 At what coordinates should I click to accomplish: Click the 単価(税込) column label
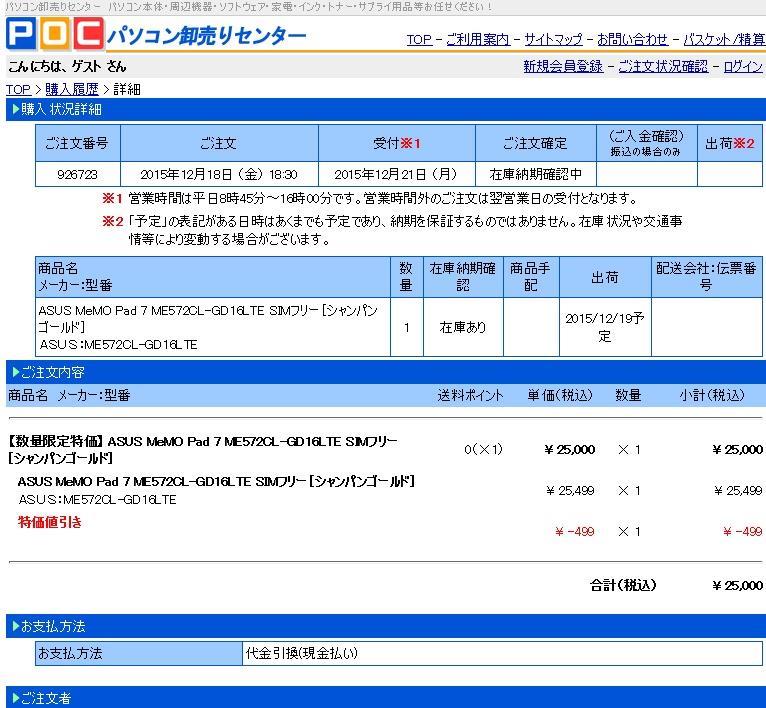point(560,395)
